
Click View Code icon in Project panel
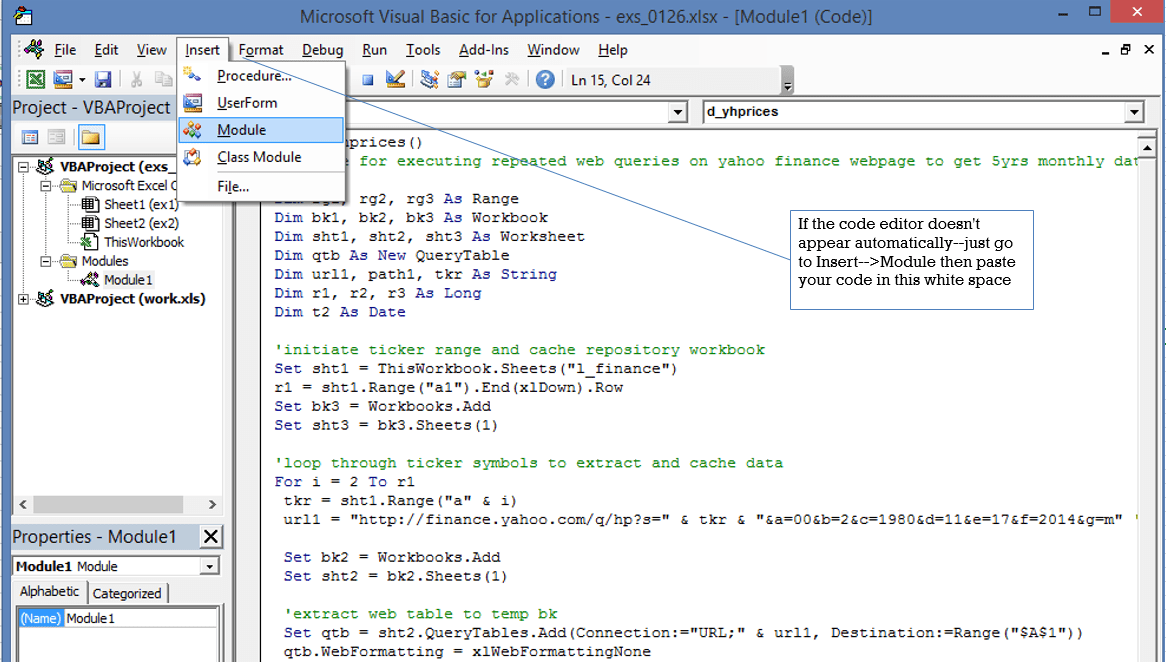pos(30,137)
